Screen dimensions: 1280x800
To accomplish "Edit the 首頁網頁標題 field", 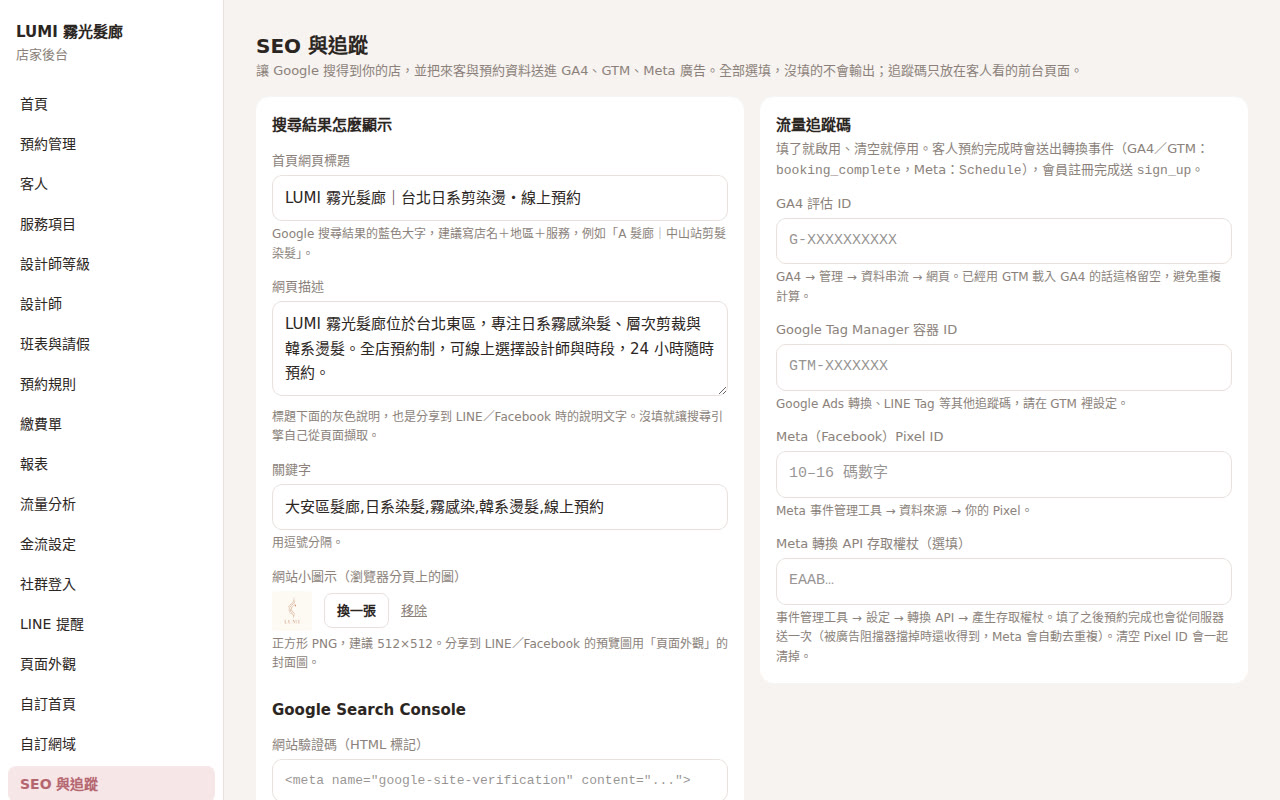I will pyautogui.click(x=500, y=198).
